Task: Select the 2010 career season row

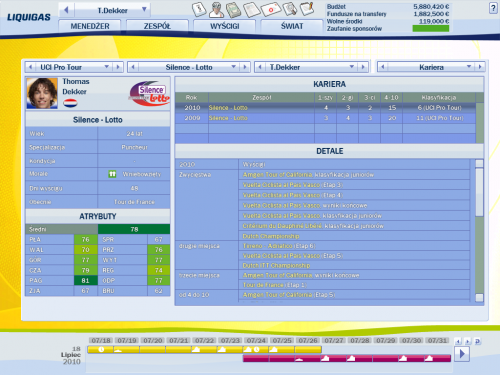Action: click(325, 108)
